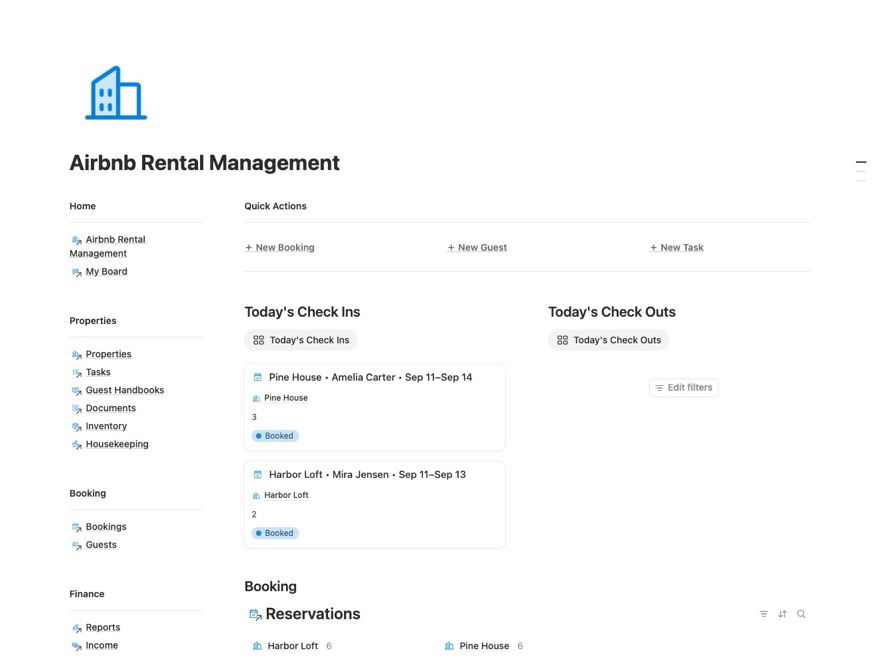
Task: Click the Today's Check Outs heading
Action: click(x=612, y=312)
